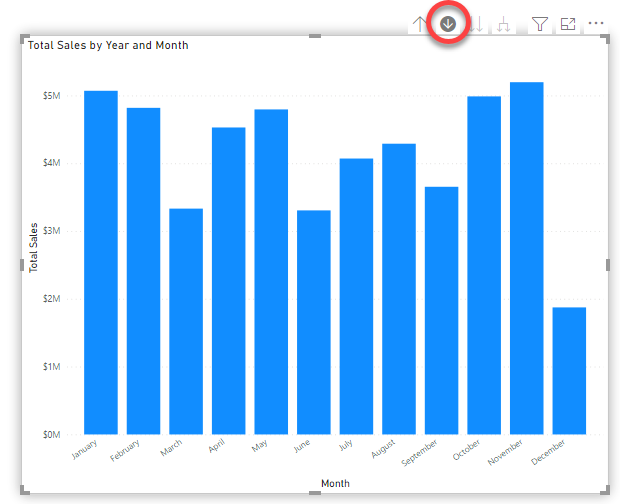Image resolution: width=620 pixels, height=504 pixels.
Task: Click the top-center resize handle of visual
Action: (x=315, y=36)
